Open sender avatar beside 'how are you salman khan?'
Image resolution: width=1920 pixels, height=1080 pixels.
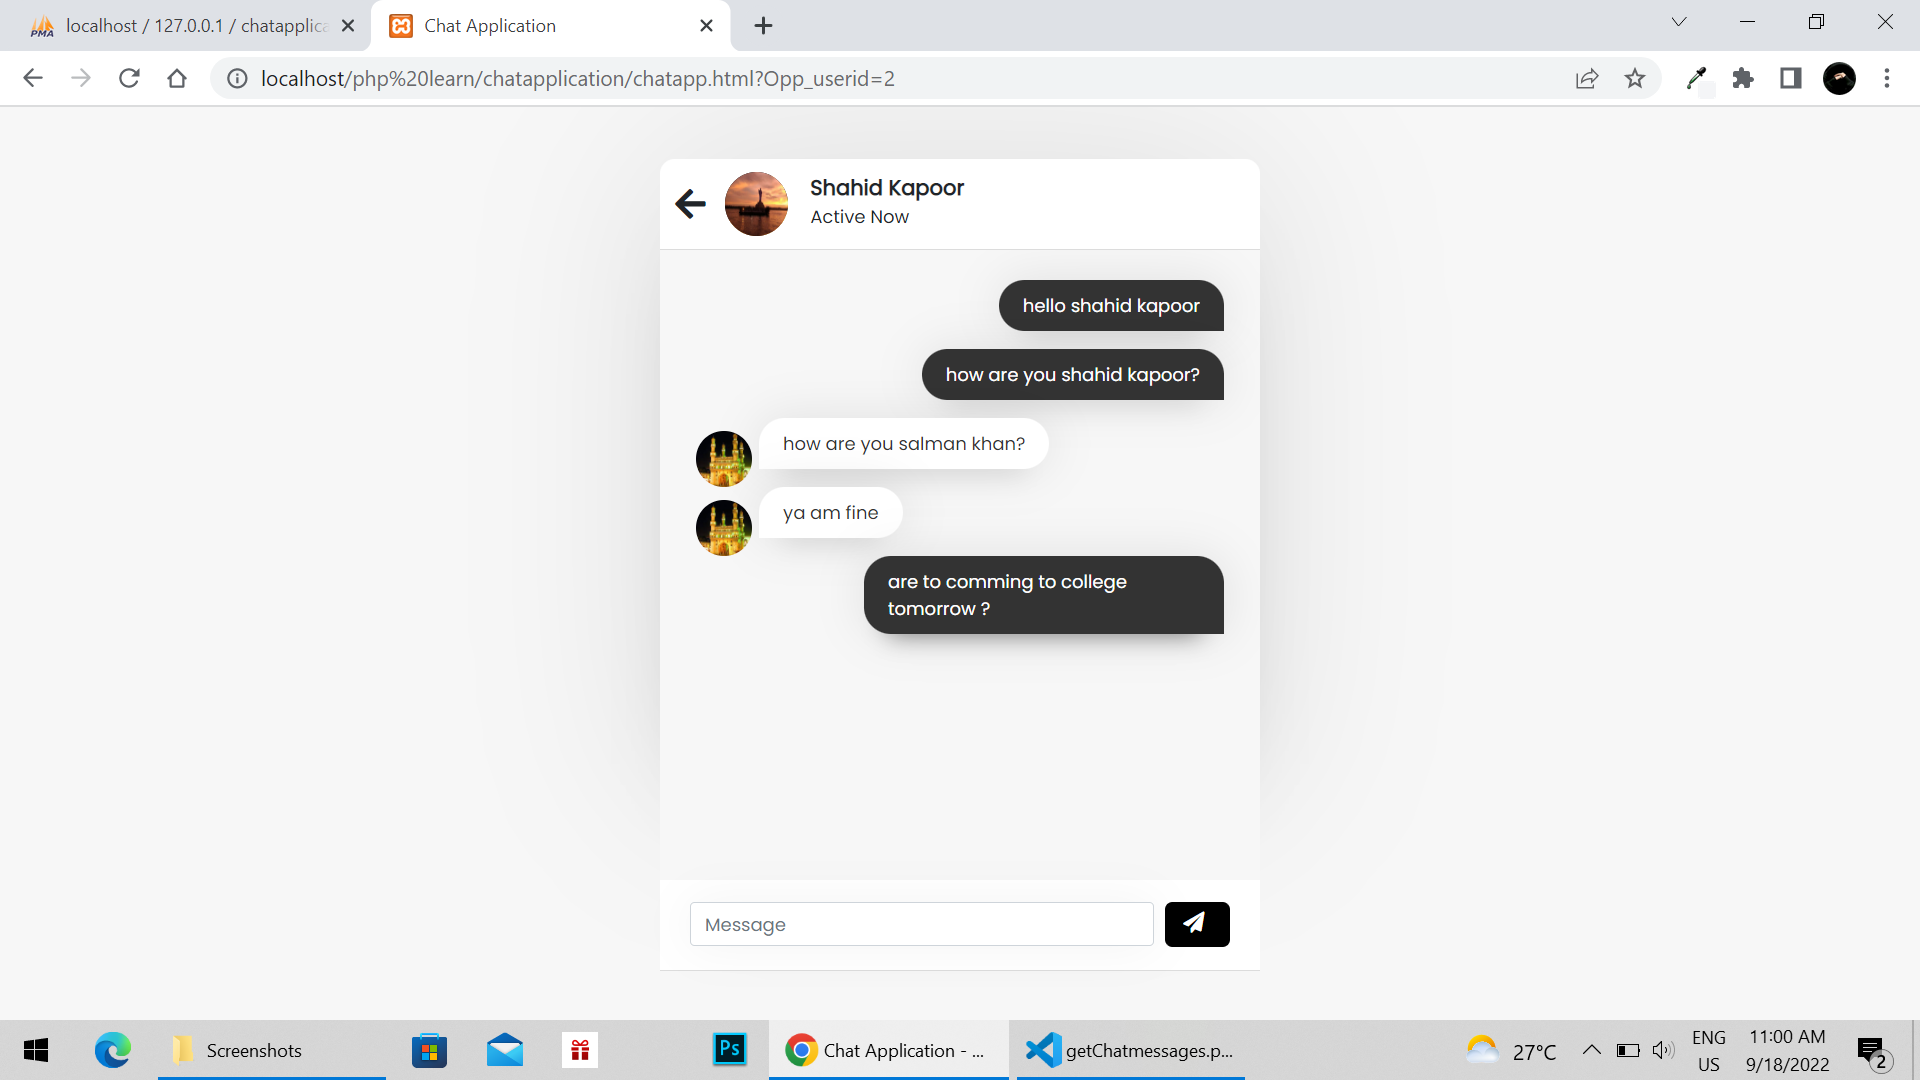click(724, 459)
